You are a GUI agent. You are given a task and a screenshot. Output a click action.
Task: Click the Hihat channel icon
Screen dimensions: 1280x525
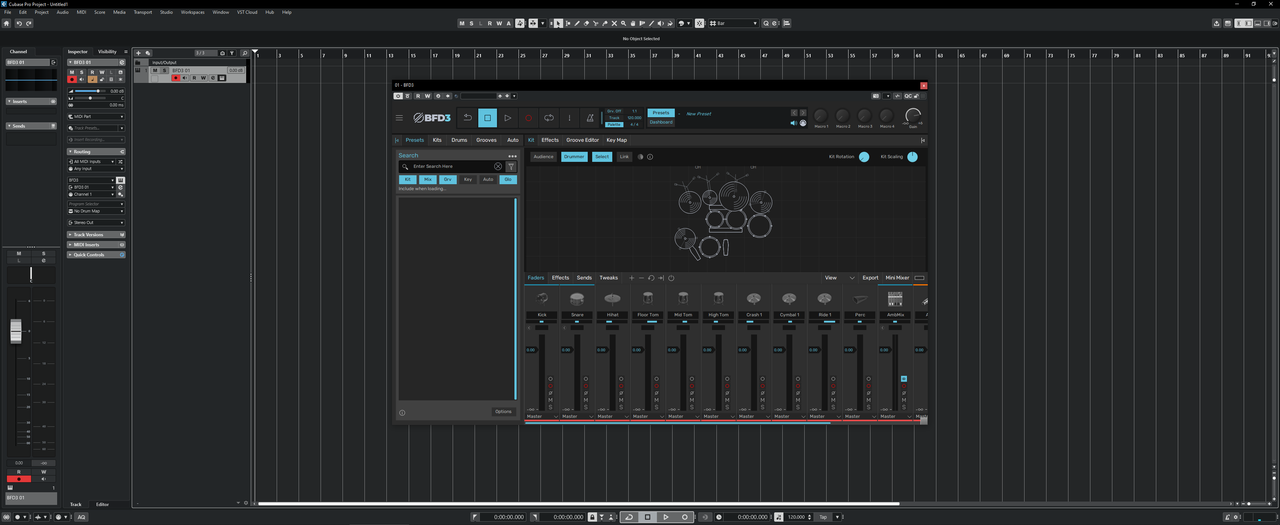612,298
